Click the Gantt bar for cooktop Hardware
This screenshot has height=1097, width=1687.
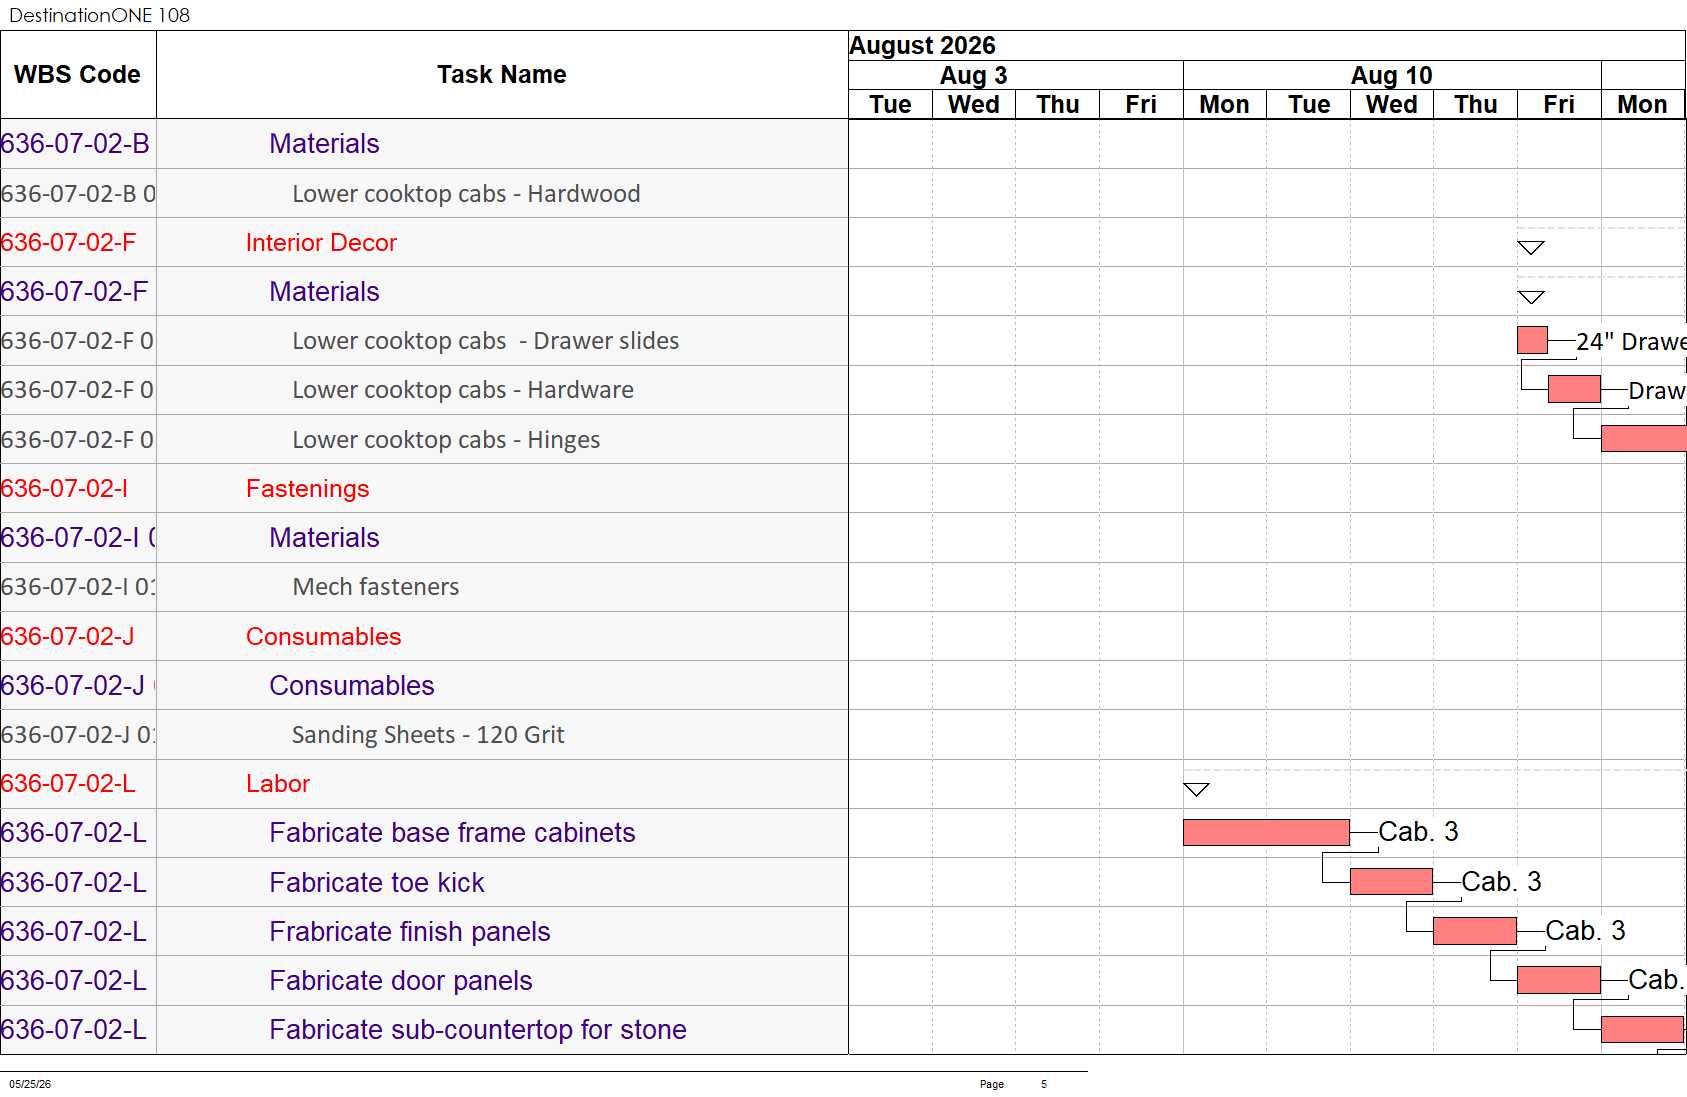click(1574, 389)
